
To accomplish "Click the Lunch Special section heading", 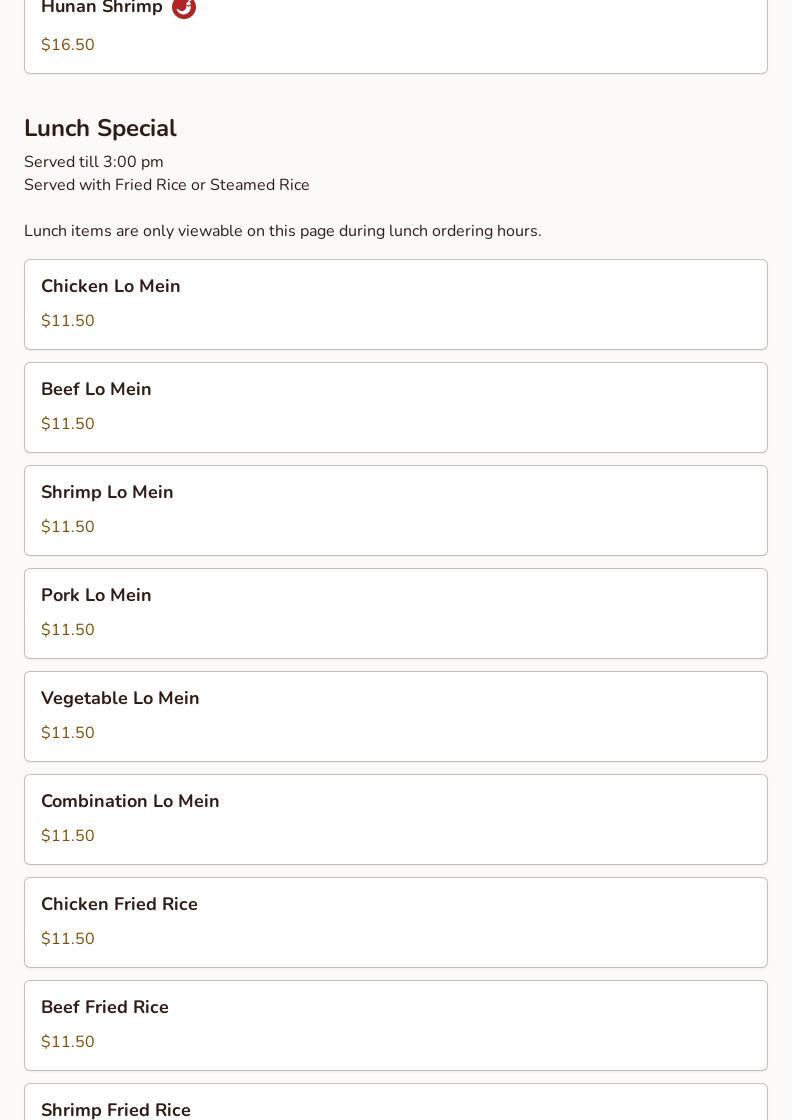I will [x=100, y=128].
